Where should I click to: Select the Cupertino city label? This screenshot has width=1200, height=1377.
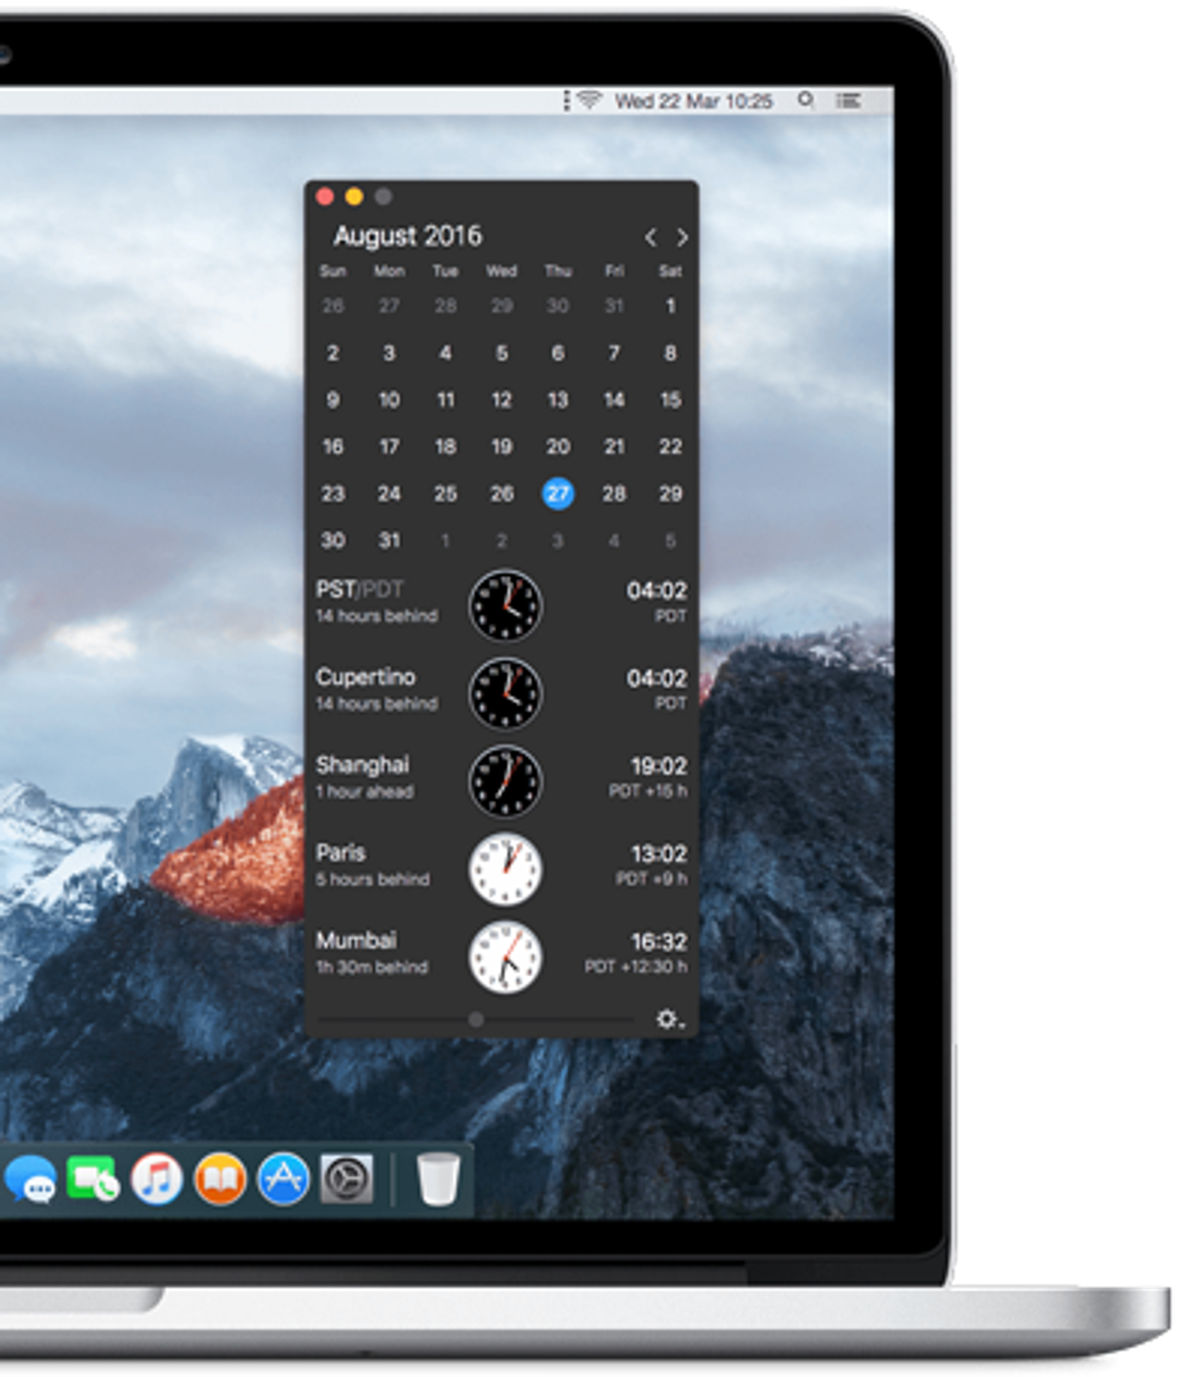(365, 677)
